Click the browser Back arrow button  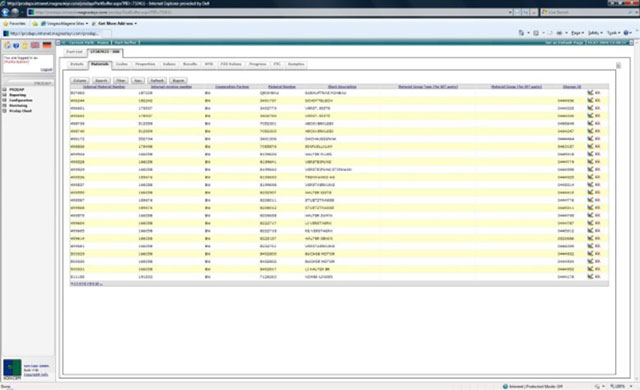click(6, 12)
